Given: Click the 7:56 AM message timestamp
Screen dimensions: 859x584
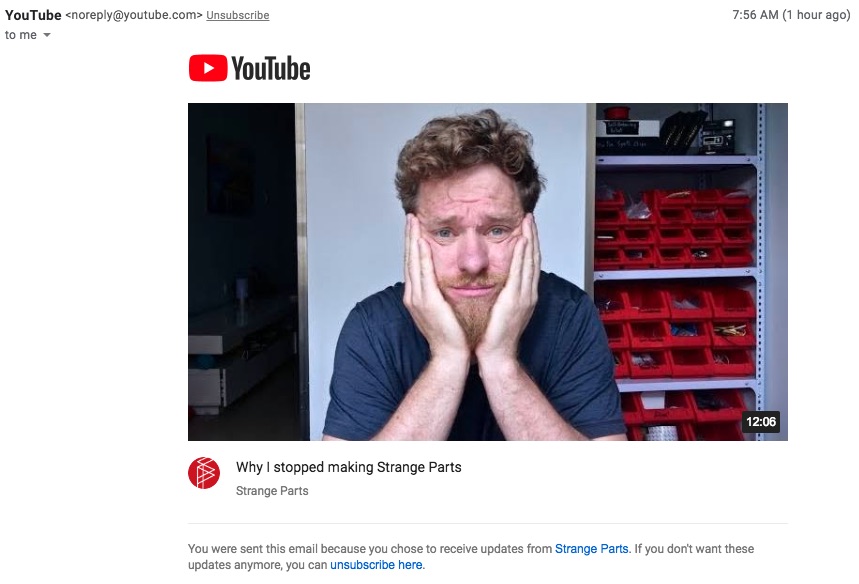Looking at the screenshot, I should [755, 15].
